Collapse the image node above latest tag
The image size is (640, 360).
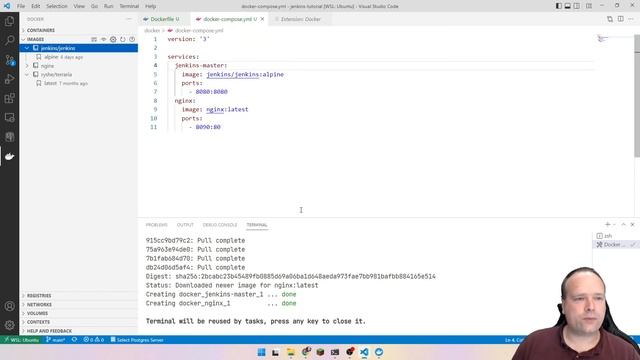[27, 75]
